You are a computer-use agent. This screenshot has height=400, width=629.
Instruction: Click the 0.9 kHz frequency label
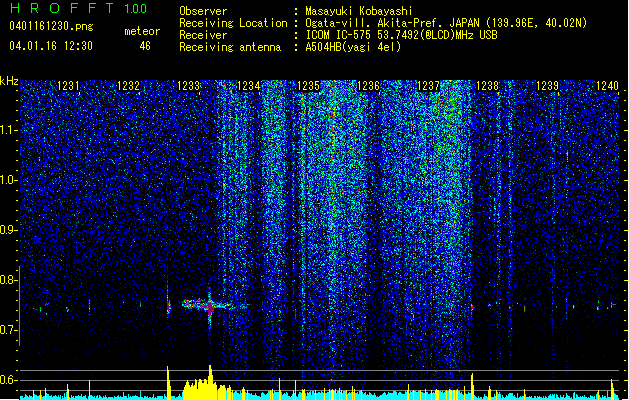pos(9,230)
